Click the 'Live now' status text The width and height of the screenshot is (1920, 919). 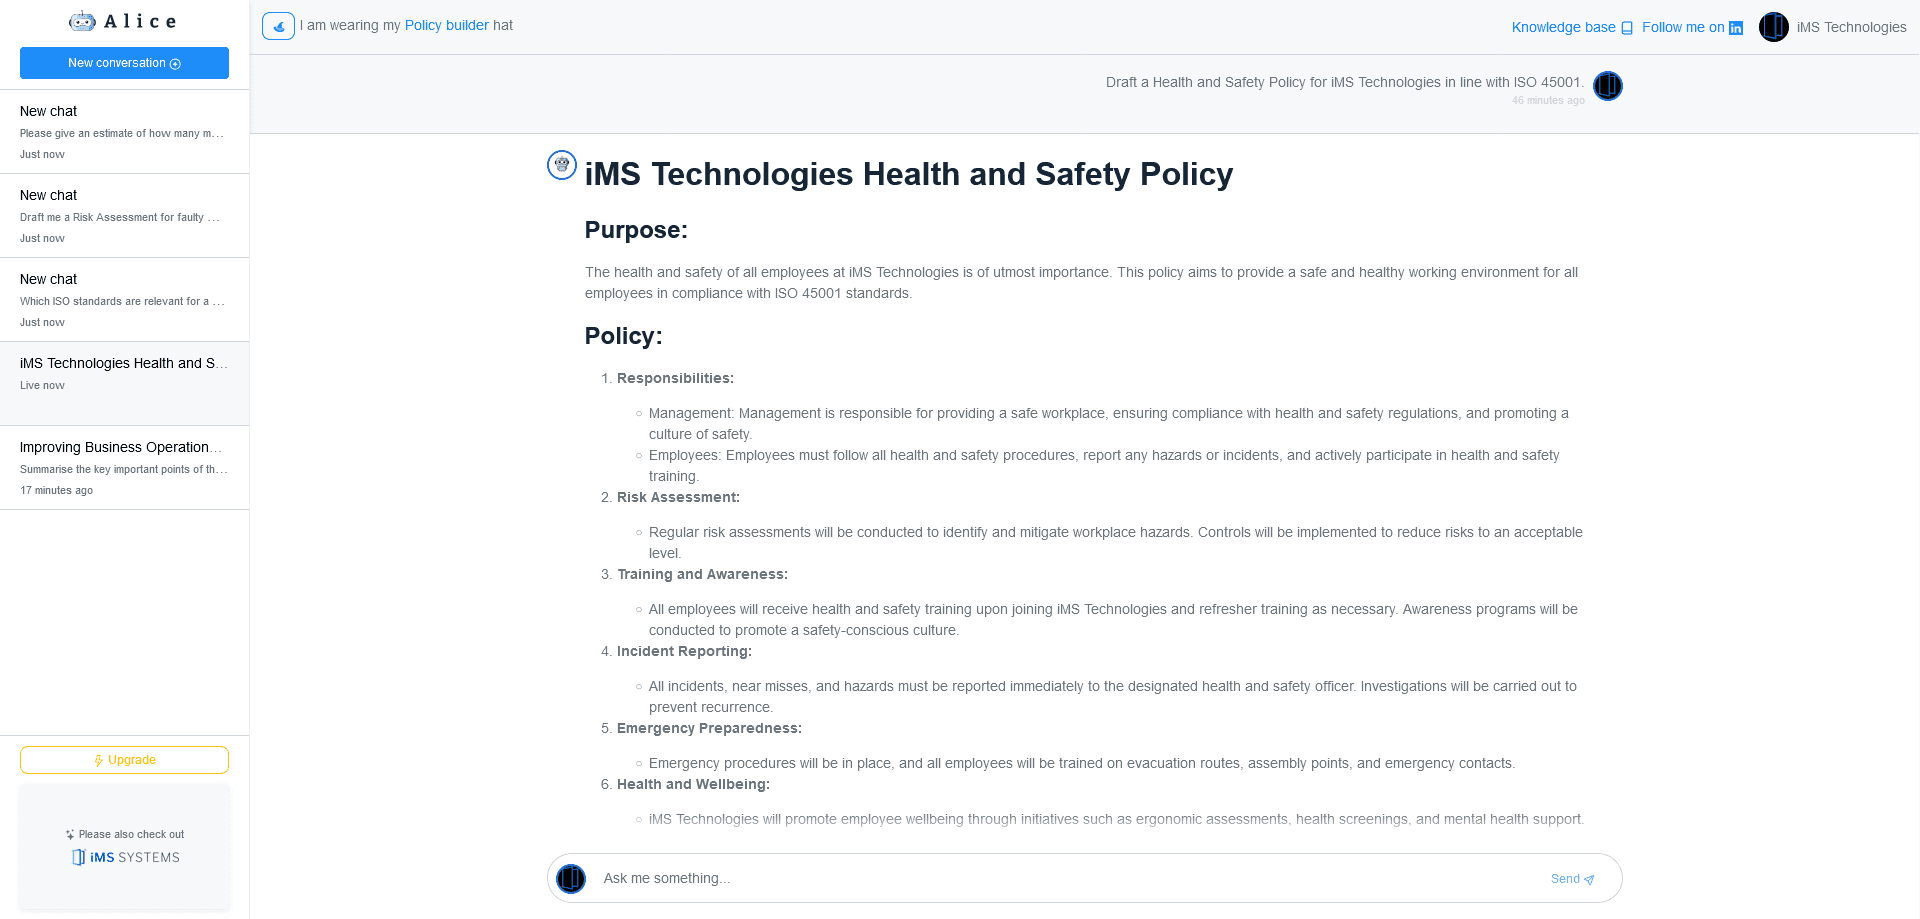tap(42, 385)
